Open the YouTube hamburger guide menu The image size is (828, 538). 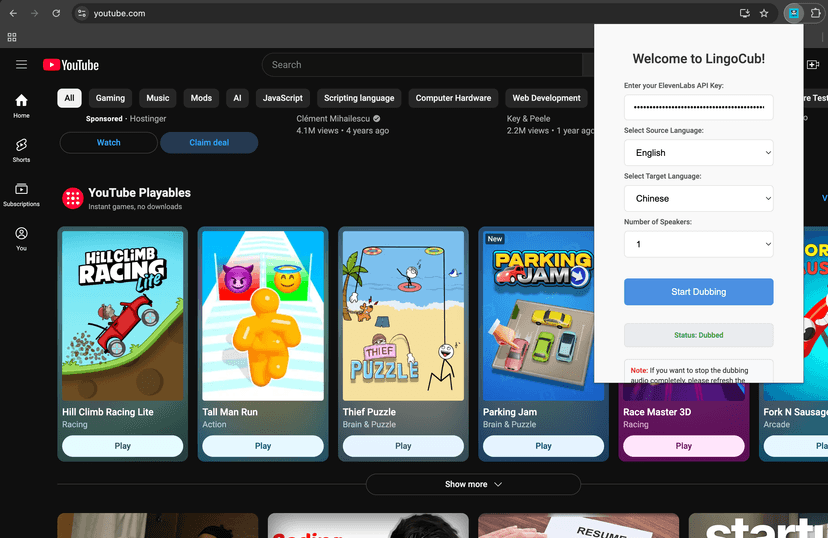(21, 64)
